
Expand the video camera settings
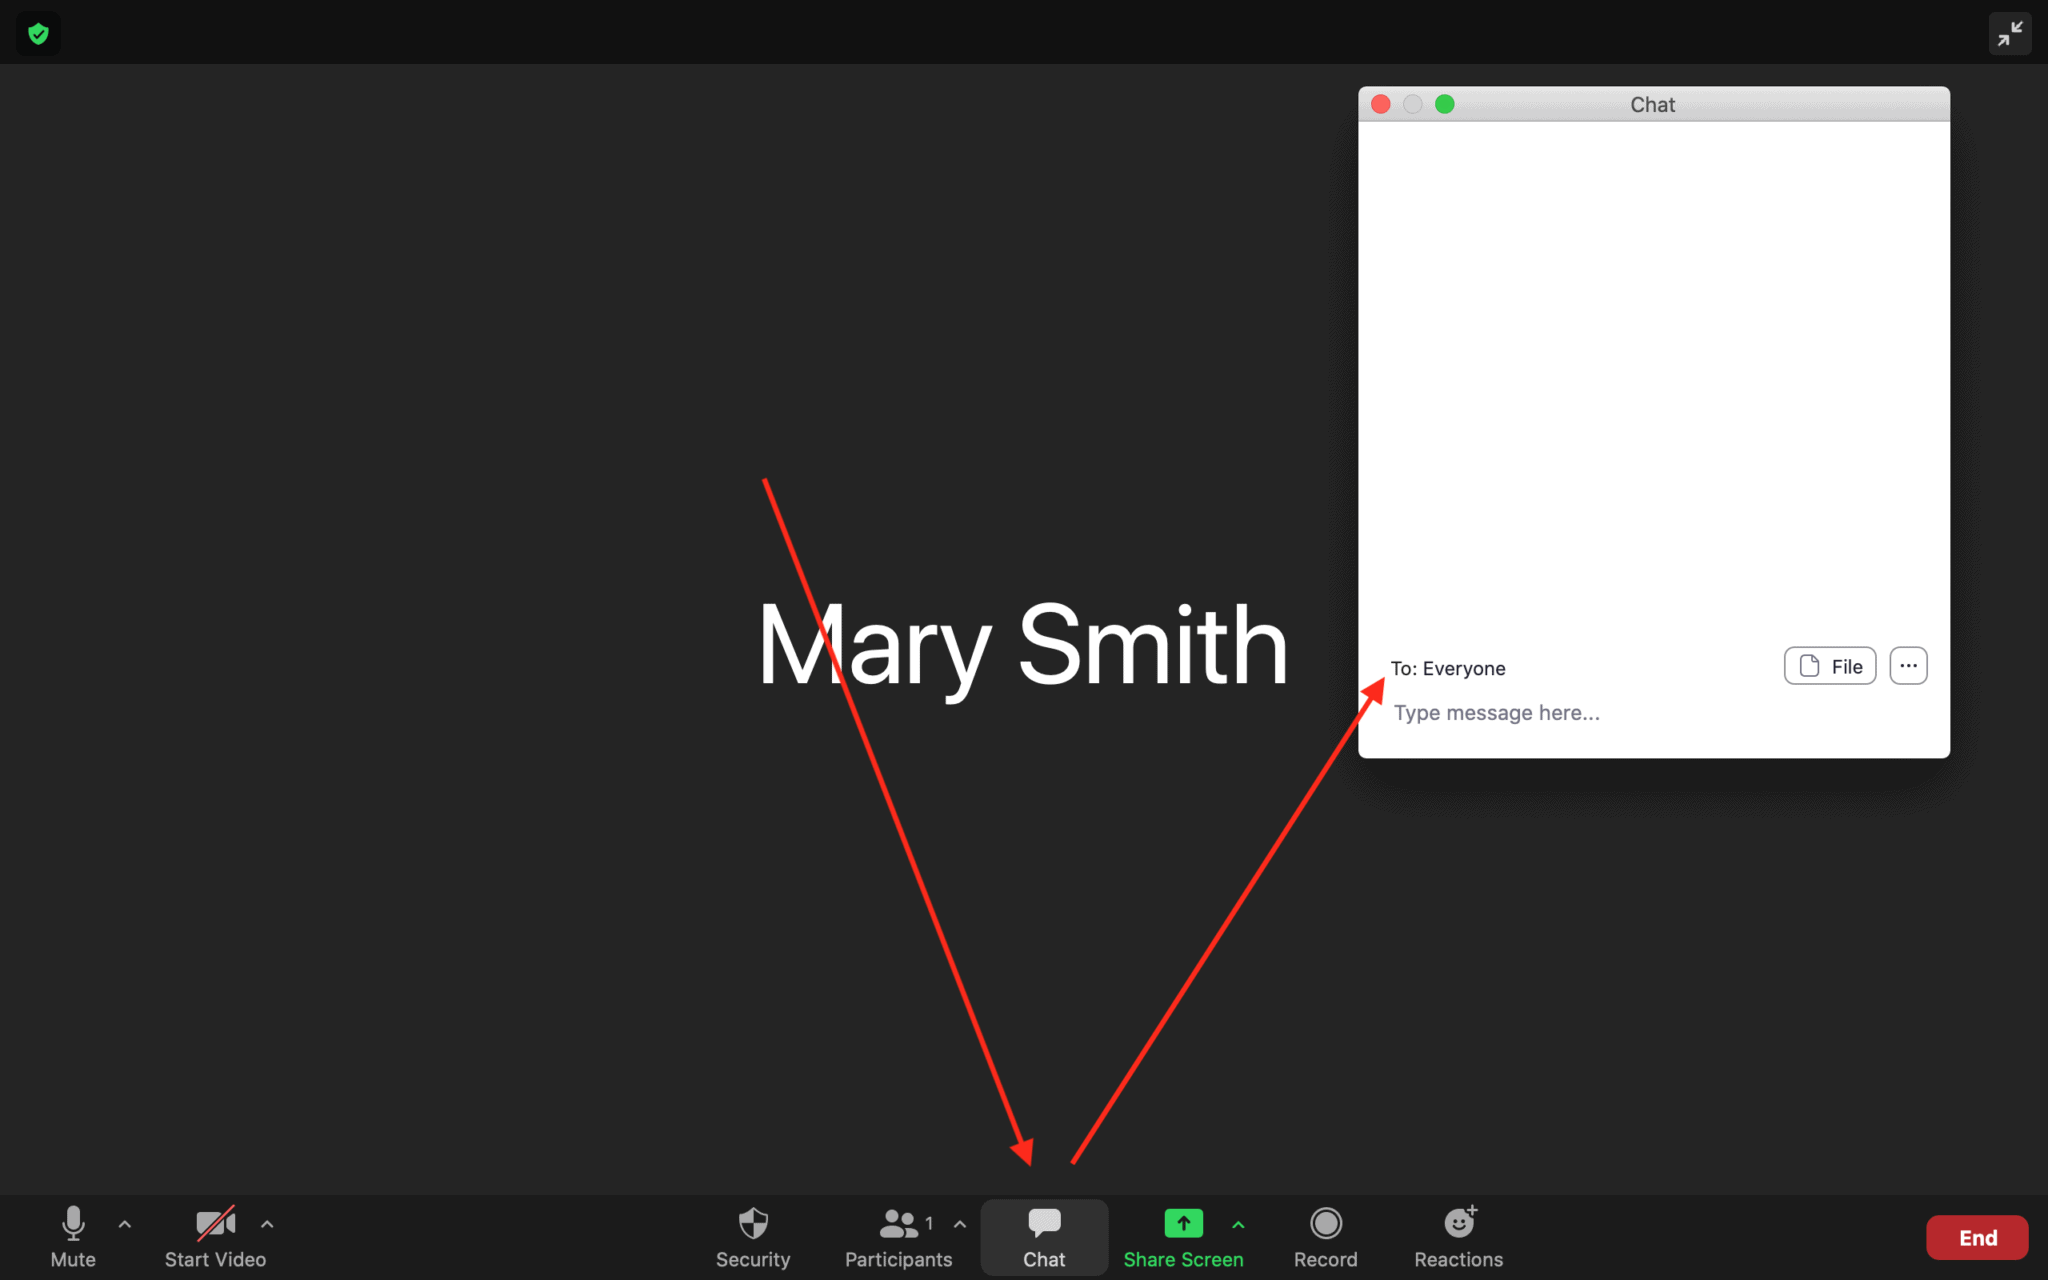[x=267, y=1224]
